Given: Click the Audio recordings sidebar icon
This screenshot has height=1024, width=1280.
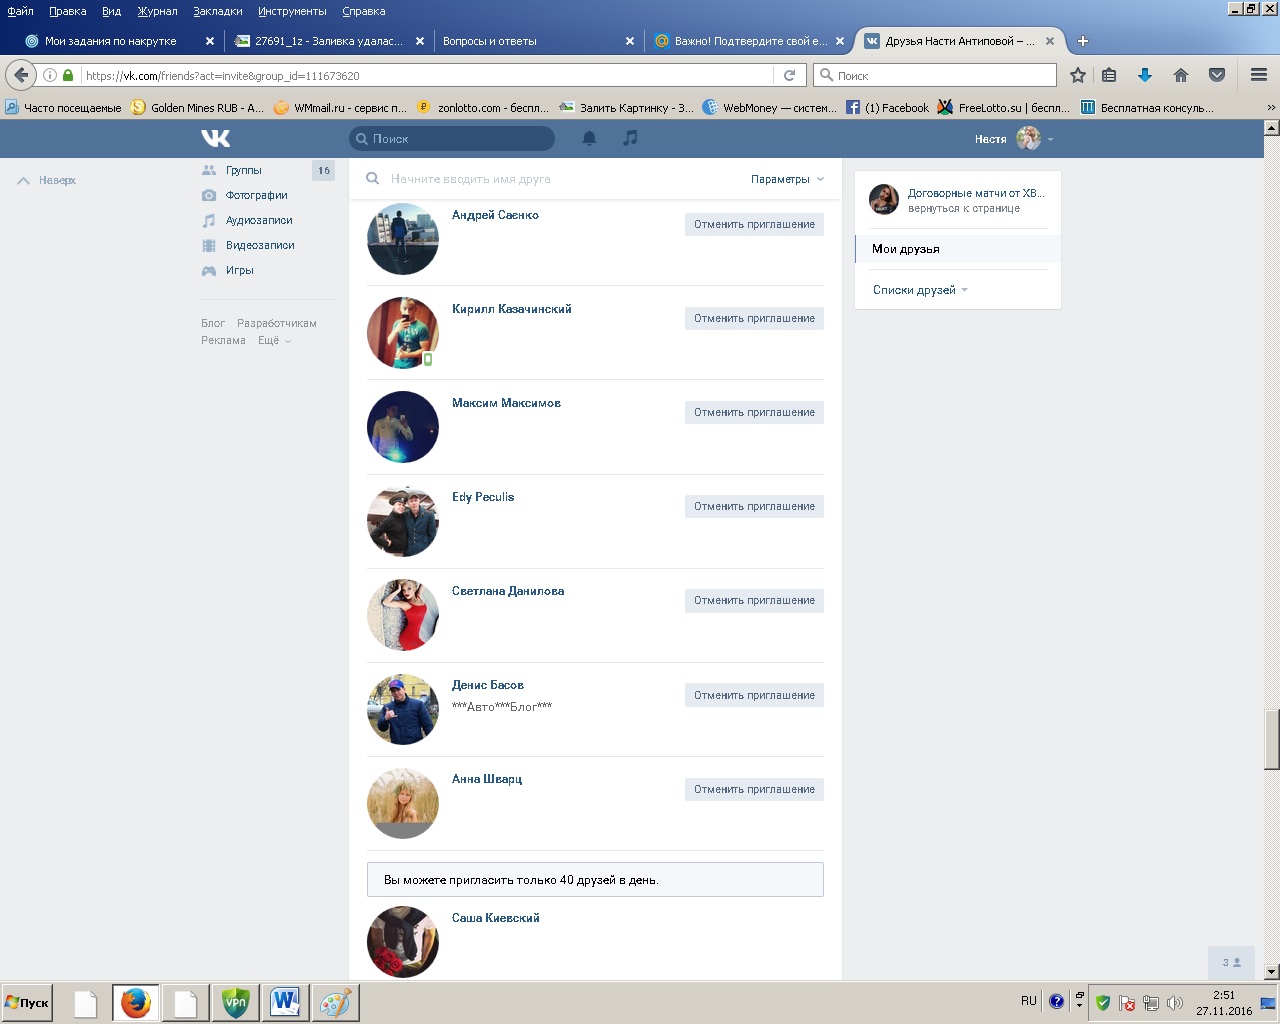Looking at the screenshot, I should coord(209,220).
